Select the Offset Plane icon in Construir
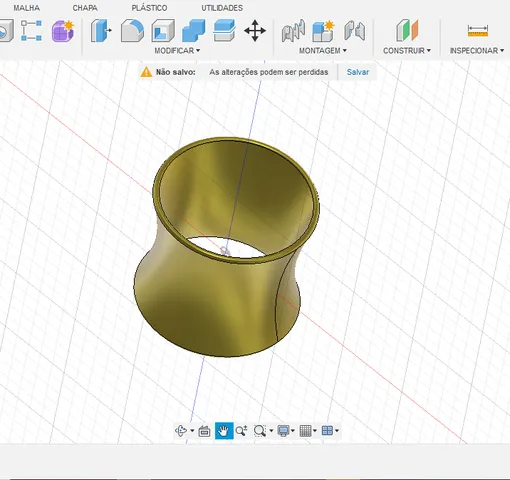 [x=407, y=31]
